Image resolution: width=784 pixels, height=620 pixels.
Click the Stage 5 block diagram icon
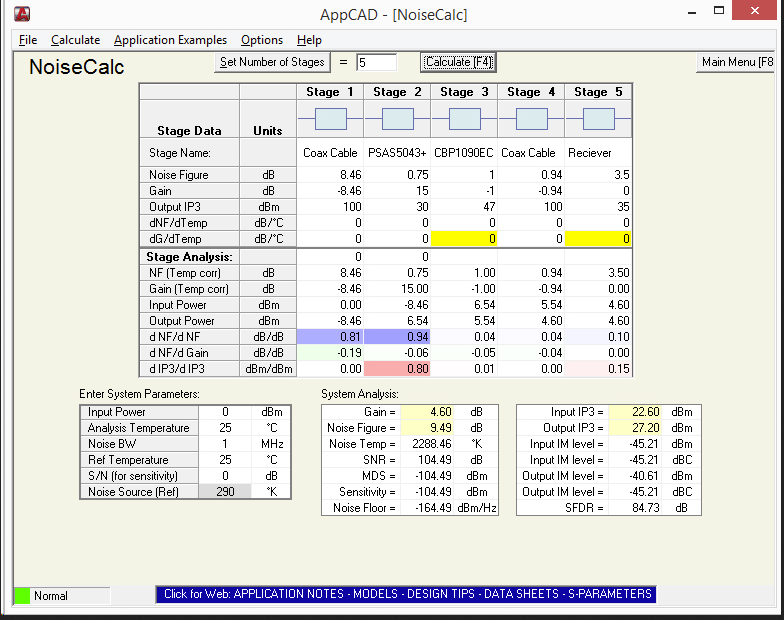click(598, 119)
